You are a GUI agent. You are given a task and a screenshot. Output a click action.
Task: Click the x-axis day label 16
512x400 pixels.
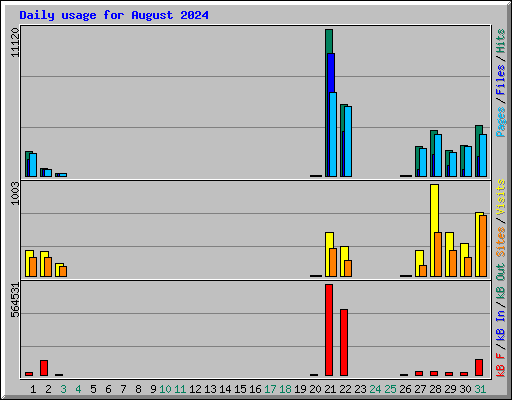pos(255,389)
